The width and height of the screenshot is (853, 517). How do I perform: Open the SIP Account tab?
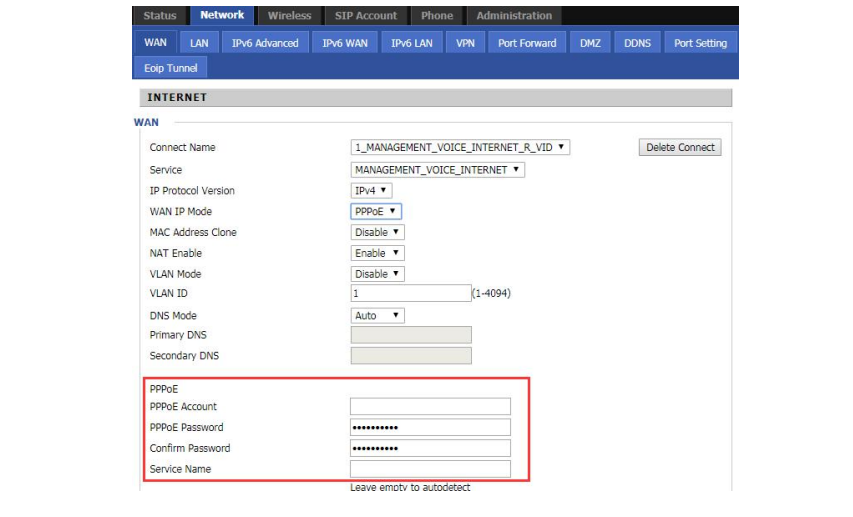click(366, 16)
